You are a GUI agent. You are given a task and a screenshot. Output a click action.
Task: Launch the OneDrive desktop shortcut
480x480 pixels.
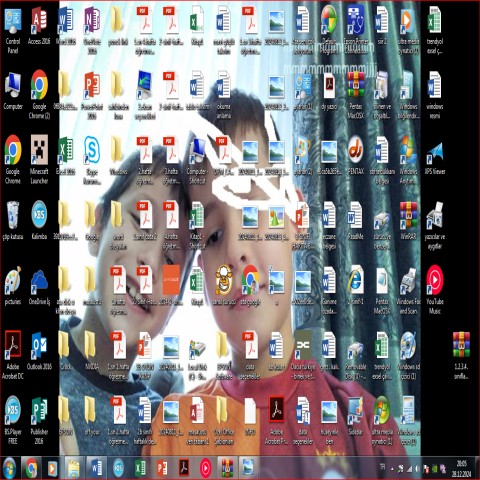[x=39, y=287]
